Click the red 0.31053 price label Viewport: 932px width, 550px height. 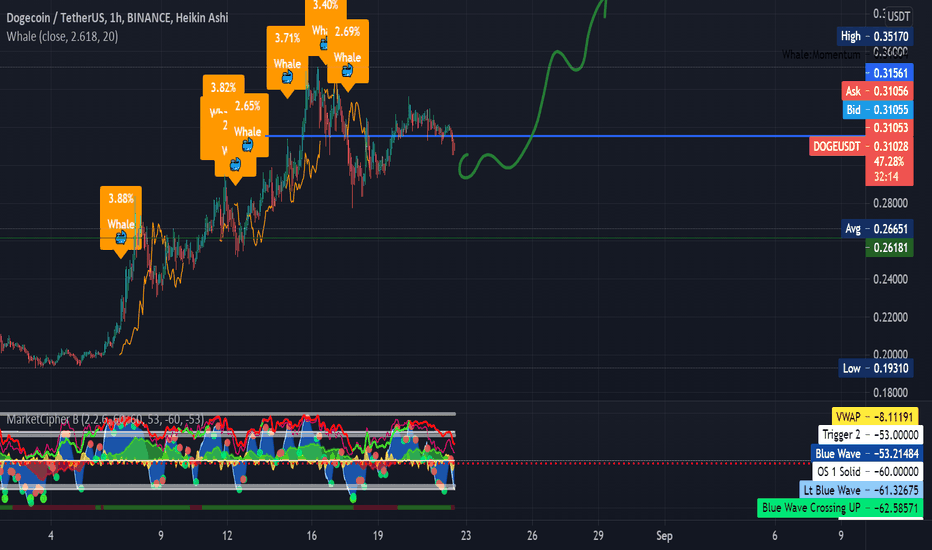[x=889, y=128]
